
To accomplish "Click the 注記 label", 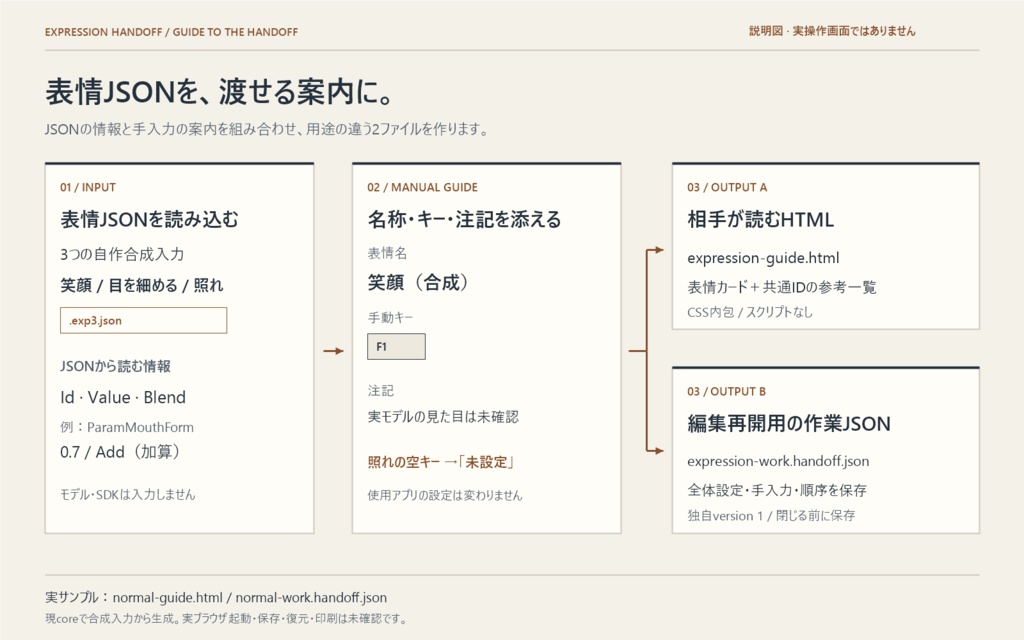I will coord(381,391).
